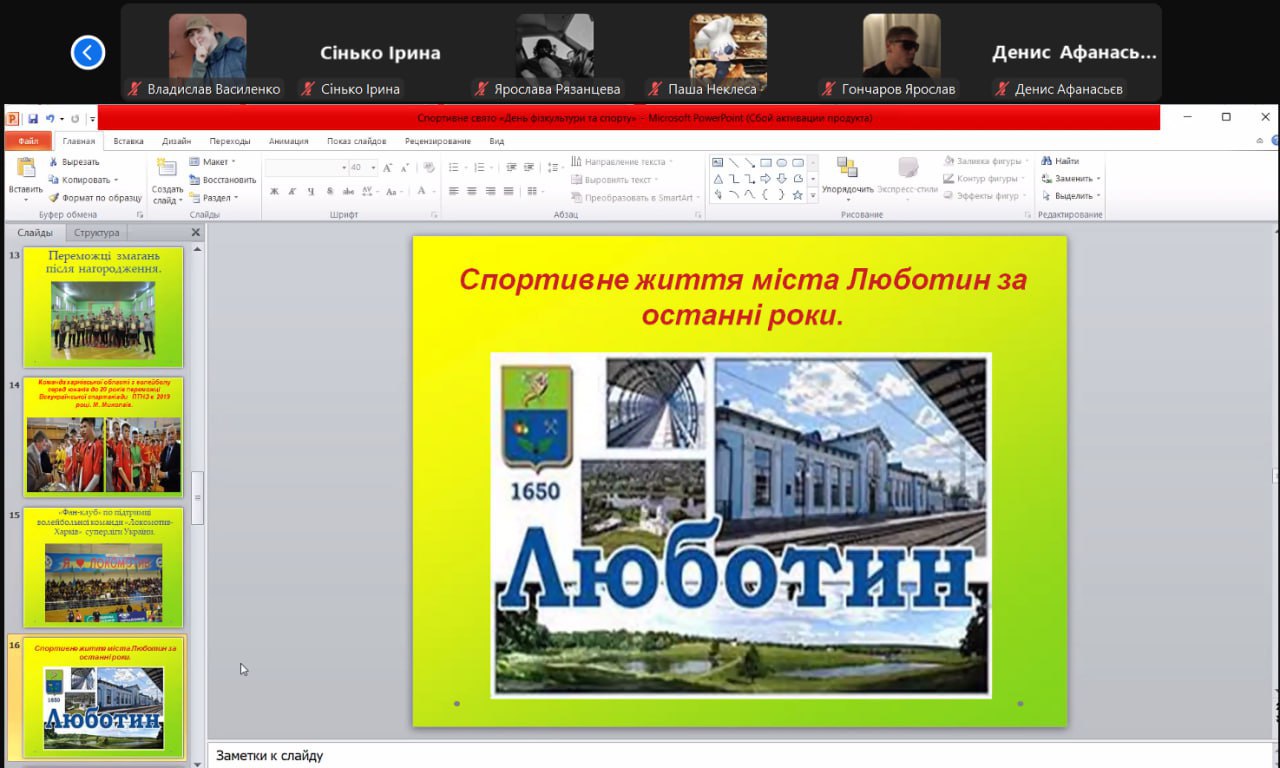The width and height of the screenshot is (1280, 768).
Task: Click Find (Найти) binoculars button
Action: (1060, 161)
